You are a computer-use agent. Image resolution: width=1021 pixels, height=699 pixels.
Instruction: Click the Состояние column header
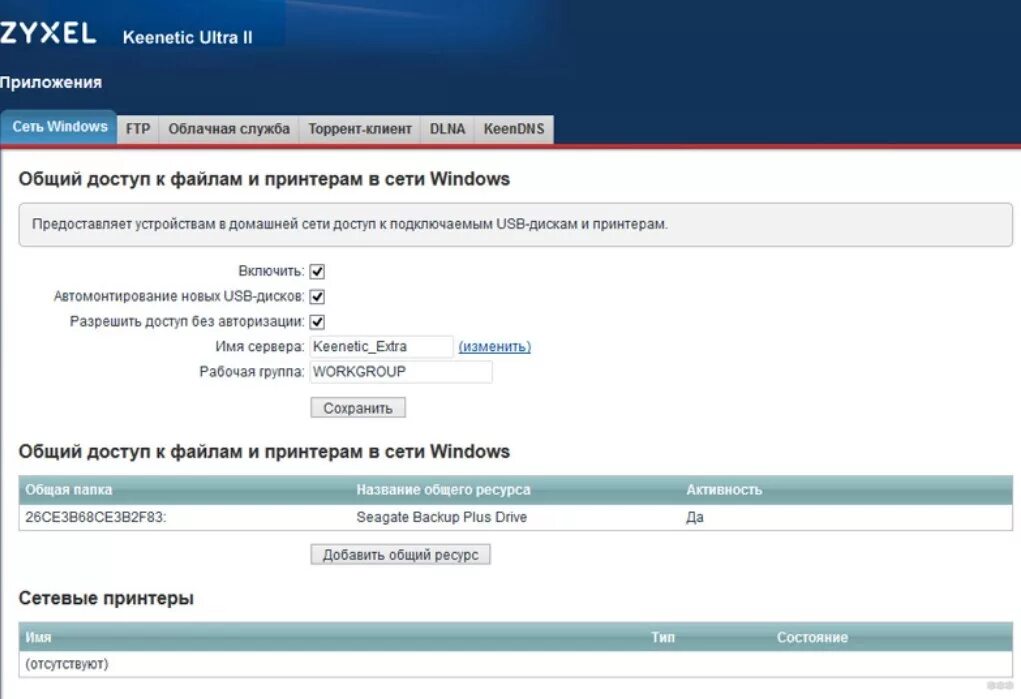click(812, 638)
